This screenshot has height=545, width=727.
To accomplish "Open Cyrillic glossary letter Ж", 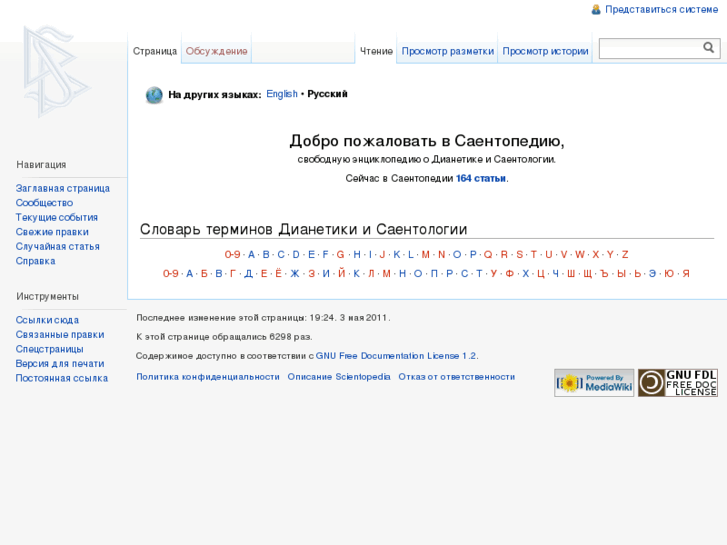I will point(295,274).
